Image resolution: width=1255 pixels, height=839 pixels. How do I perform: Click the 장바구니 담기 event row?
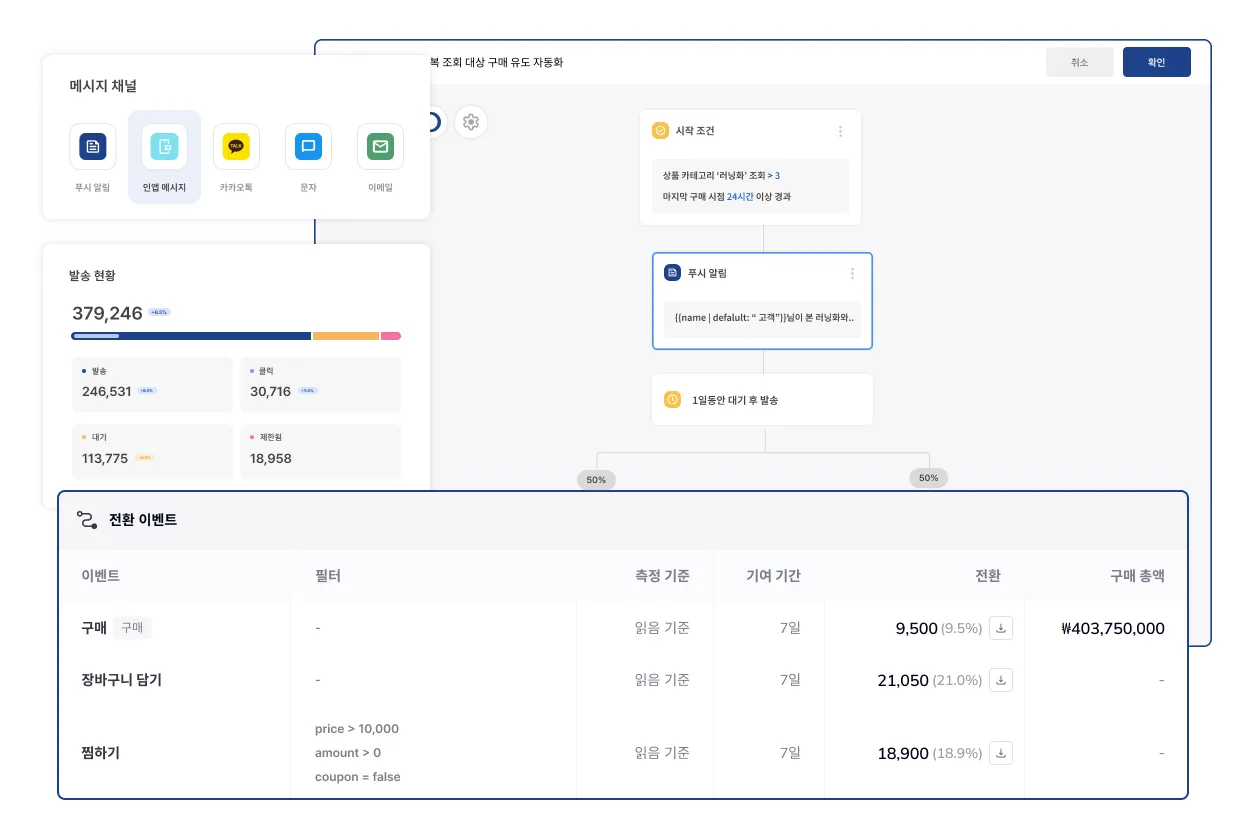(623, 680)
